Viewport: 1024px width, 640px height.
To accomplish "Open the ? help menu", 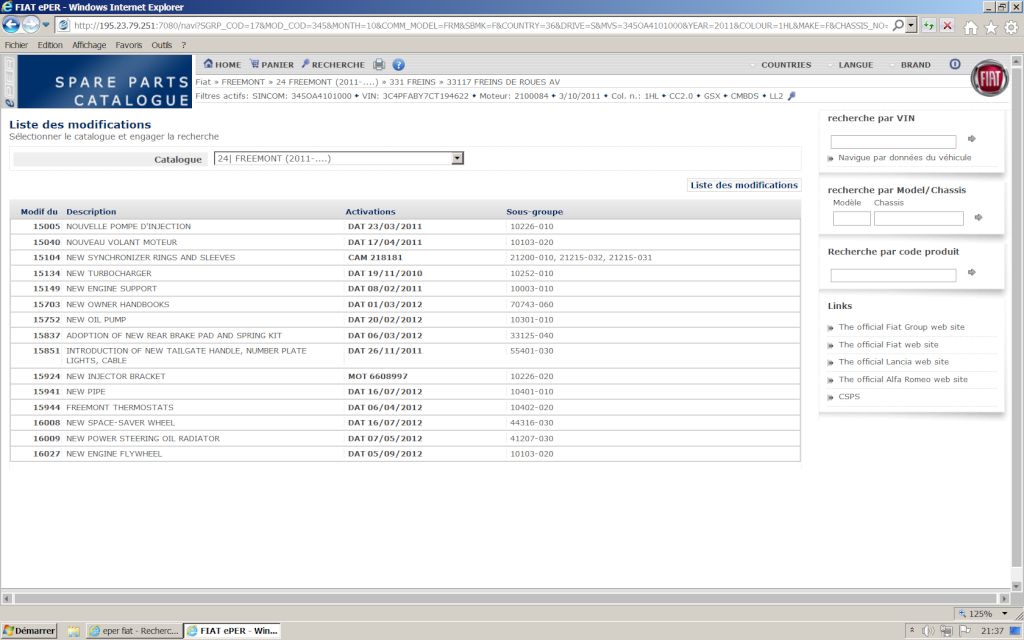I will 184,45.
